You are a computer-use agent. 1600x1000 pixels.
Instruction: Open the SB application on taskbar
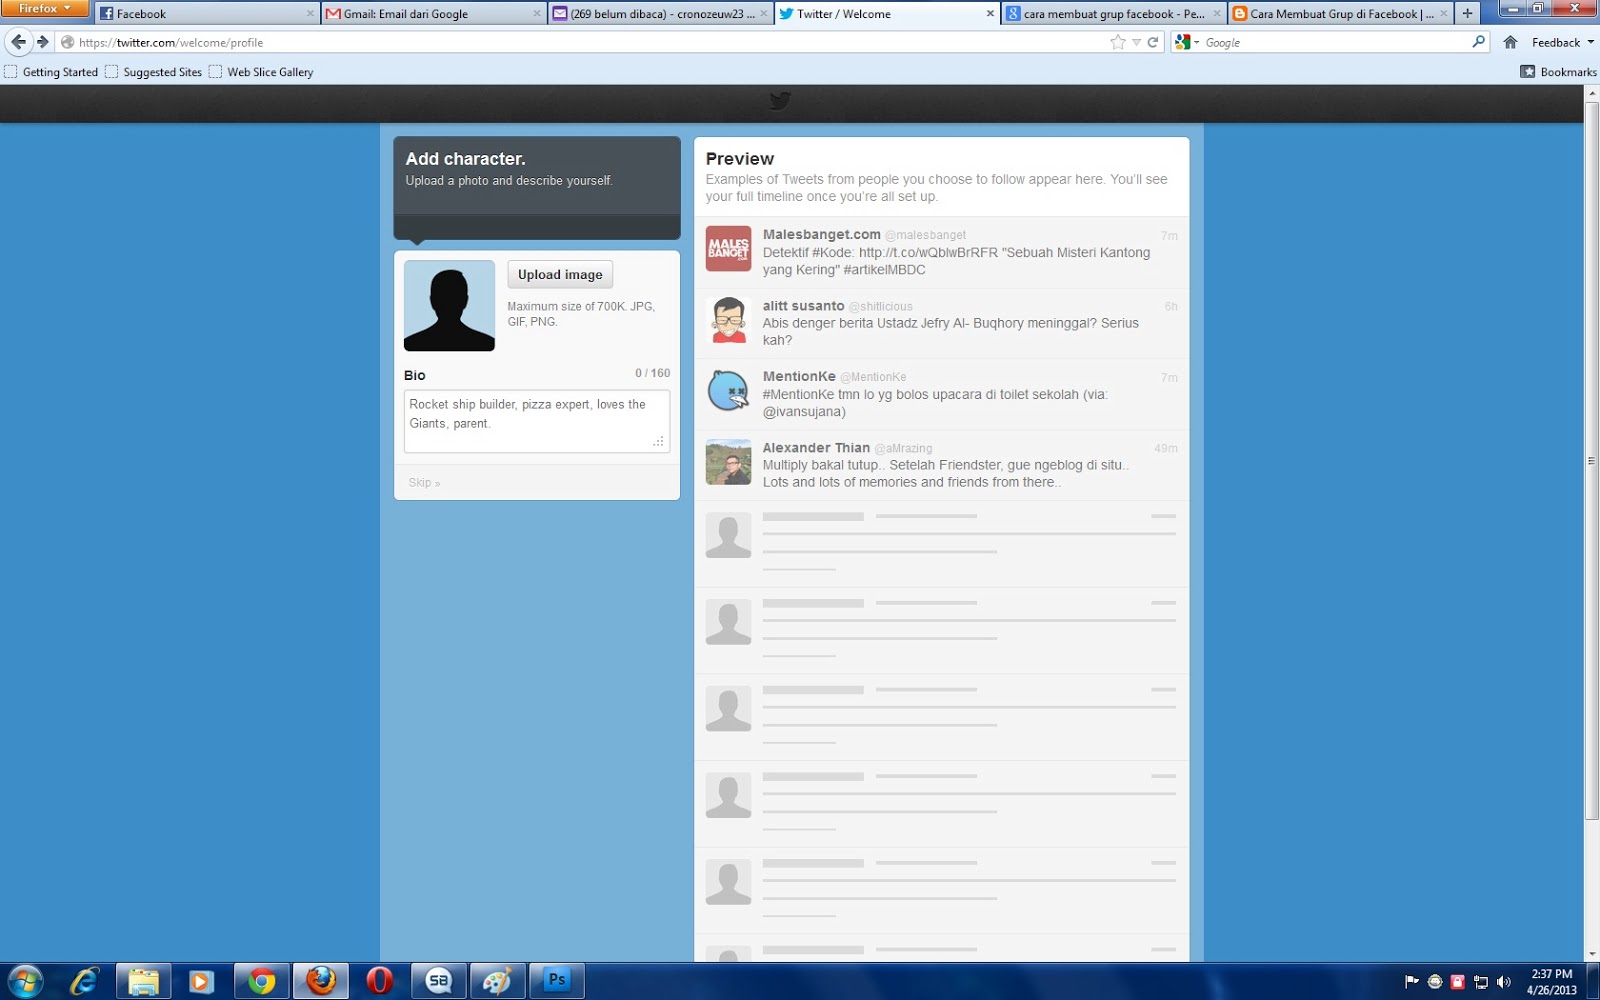pyautogui.click(x=438, y=981)
